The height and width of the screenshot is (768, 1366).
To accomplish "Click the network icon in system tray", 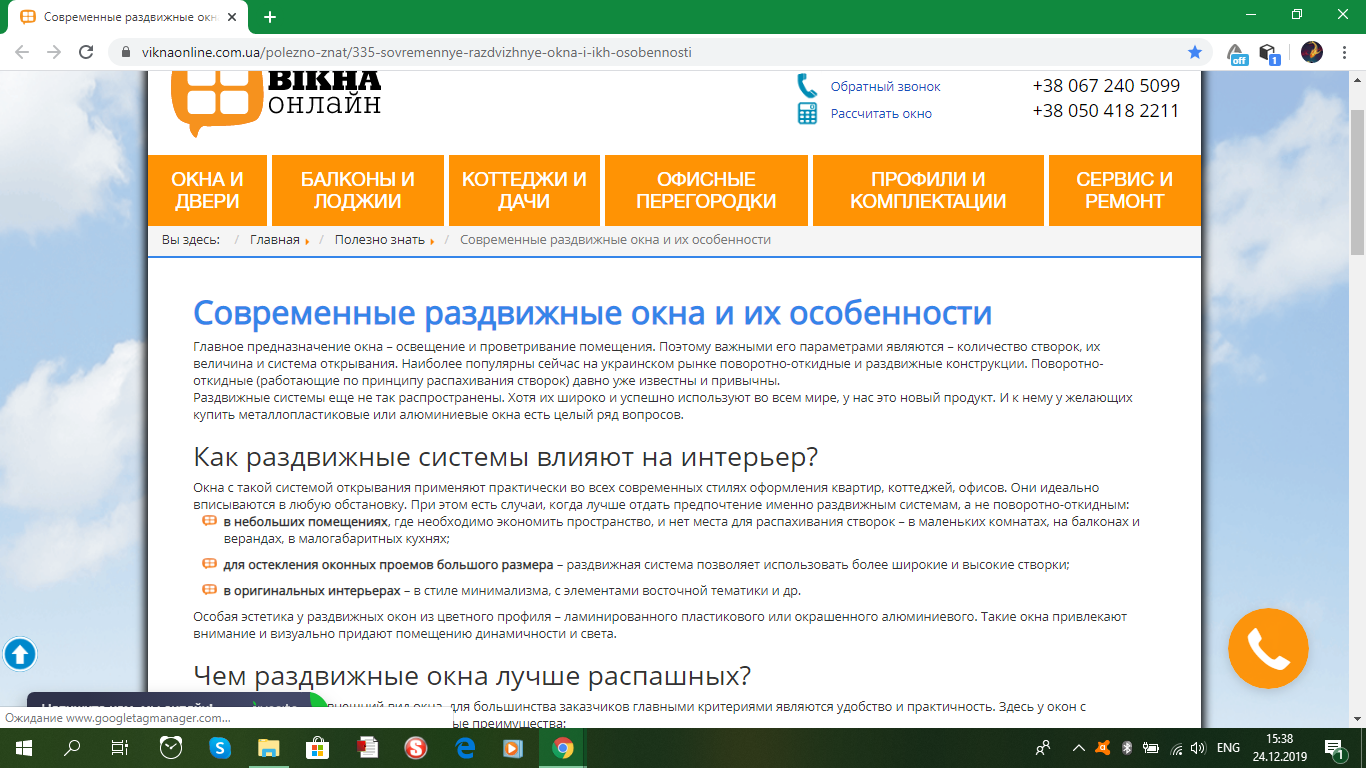I will [1174, 747].
